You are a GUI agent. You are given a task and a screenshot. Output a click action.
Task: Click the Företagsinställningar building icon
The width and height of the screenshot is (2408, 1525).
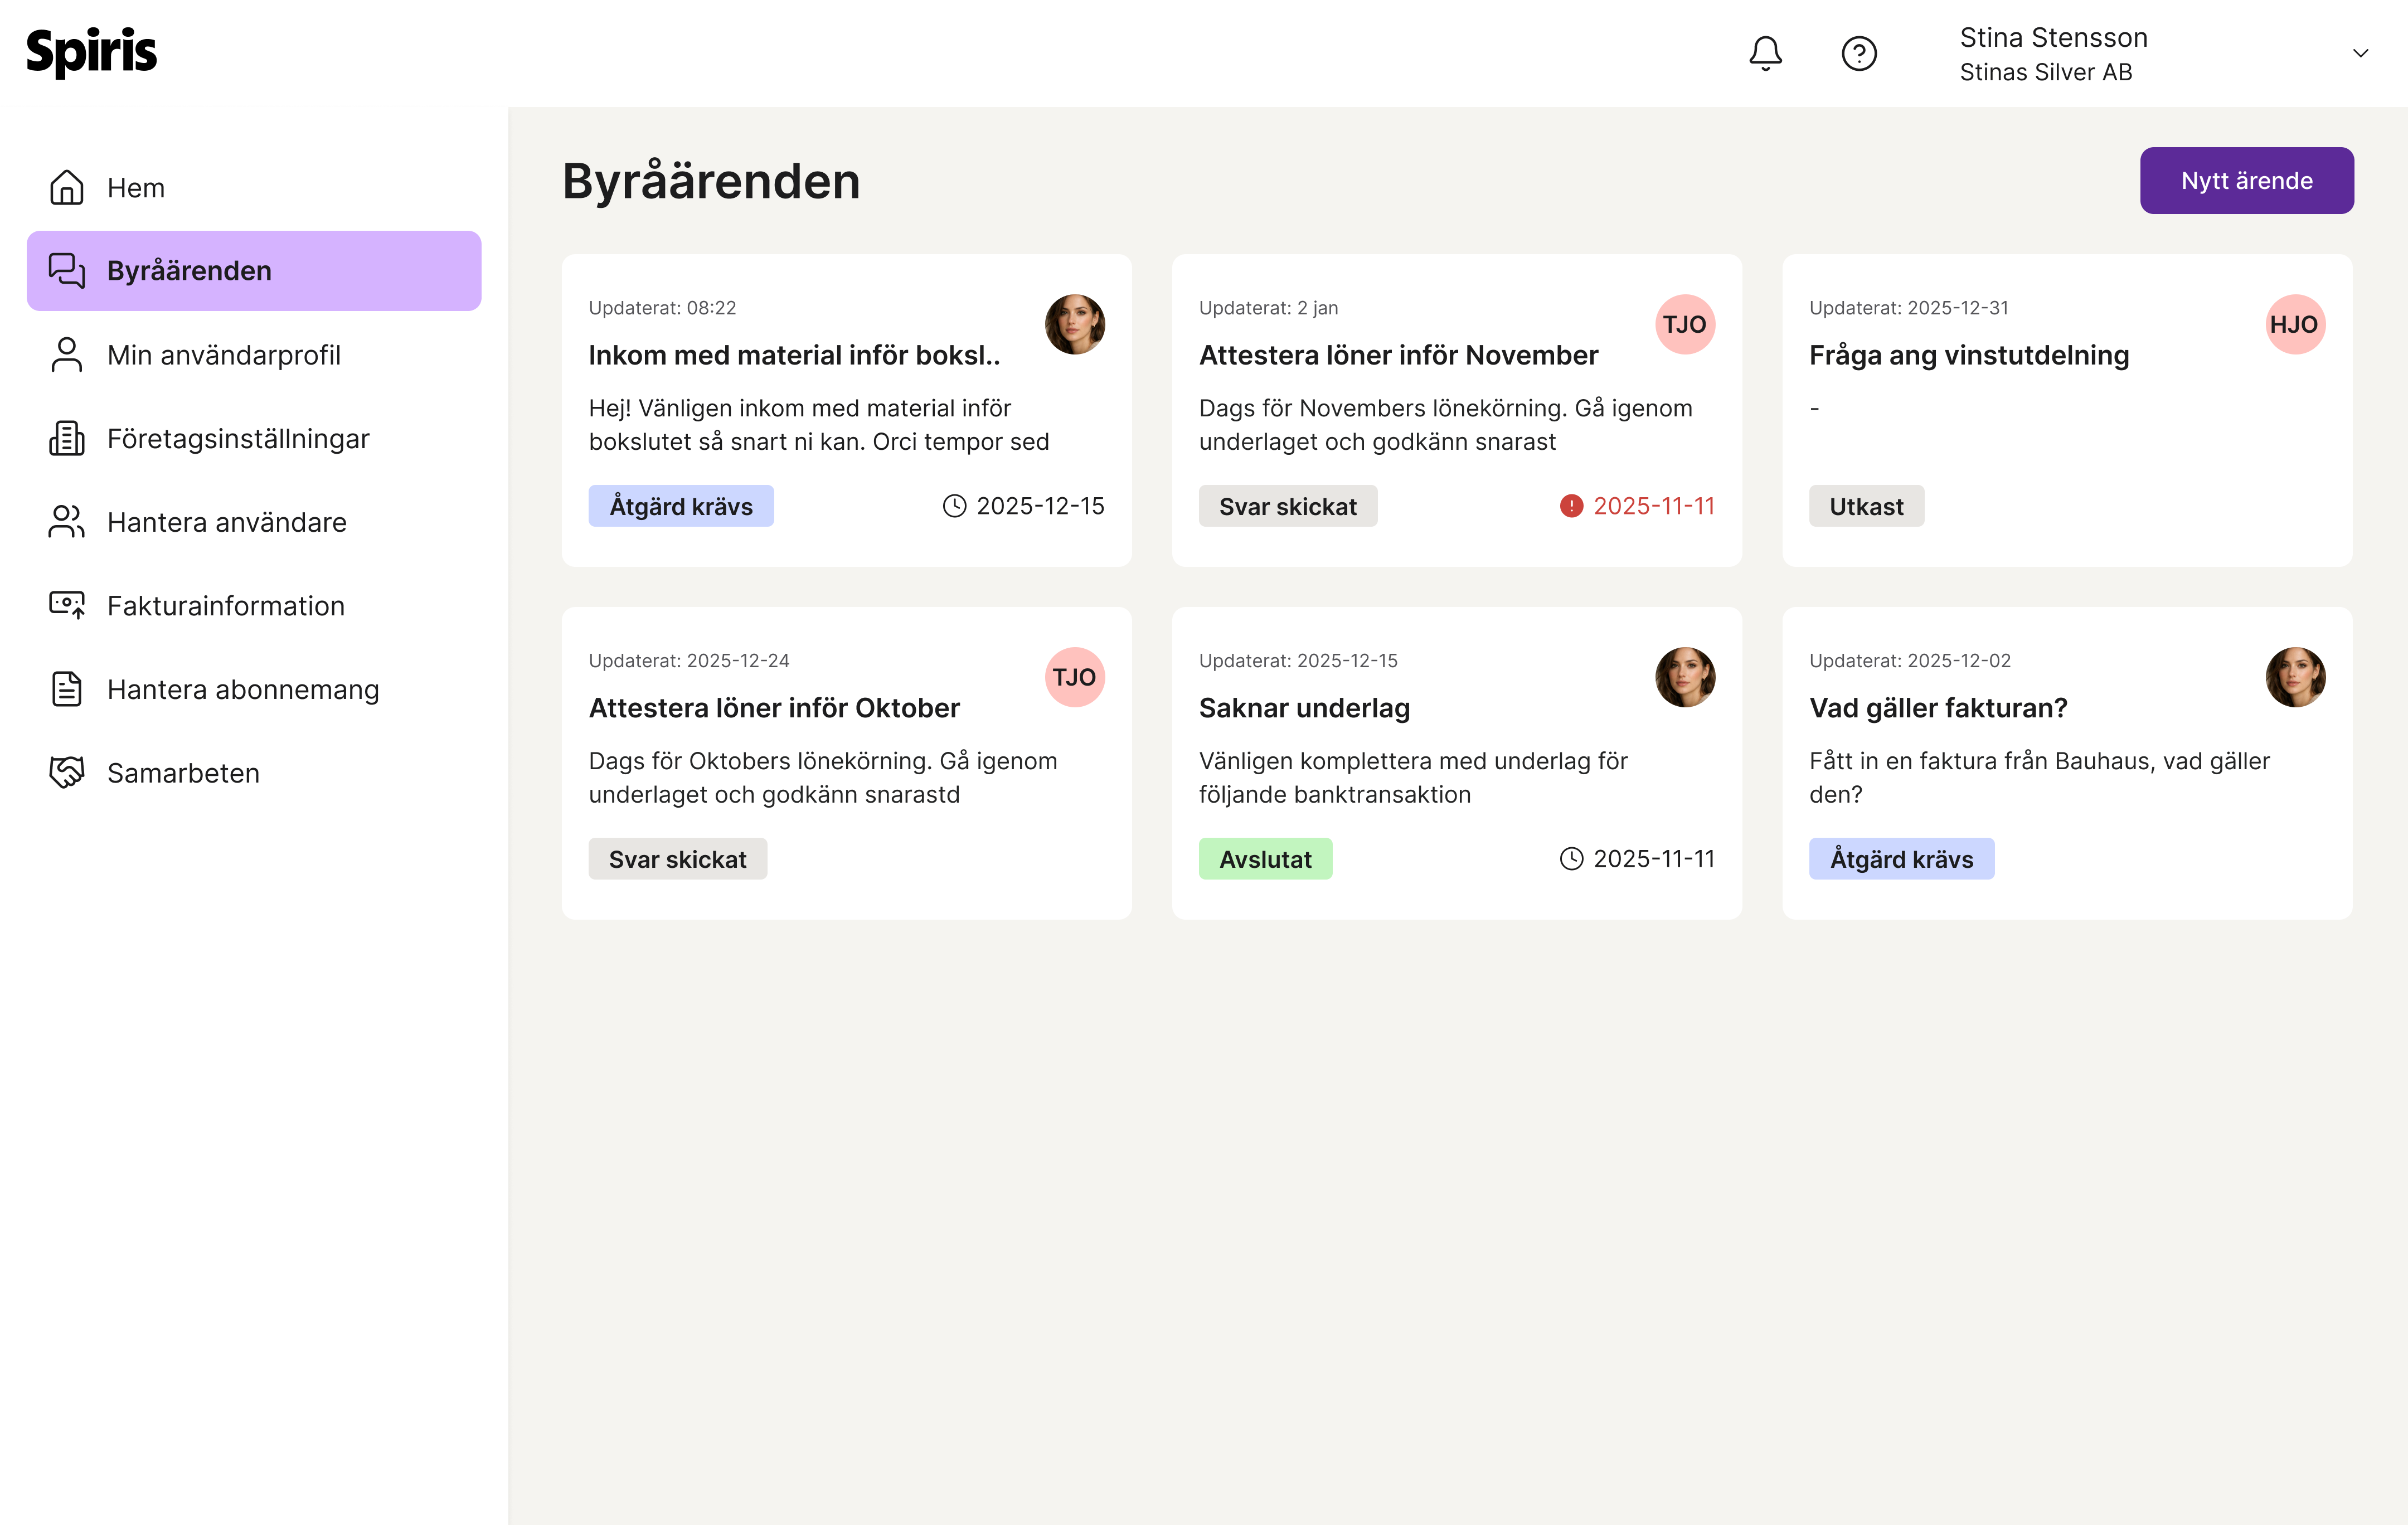[67, 438]
